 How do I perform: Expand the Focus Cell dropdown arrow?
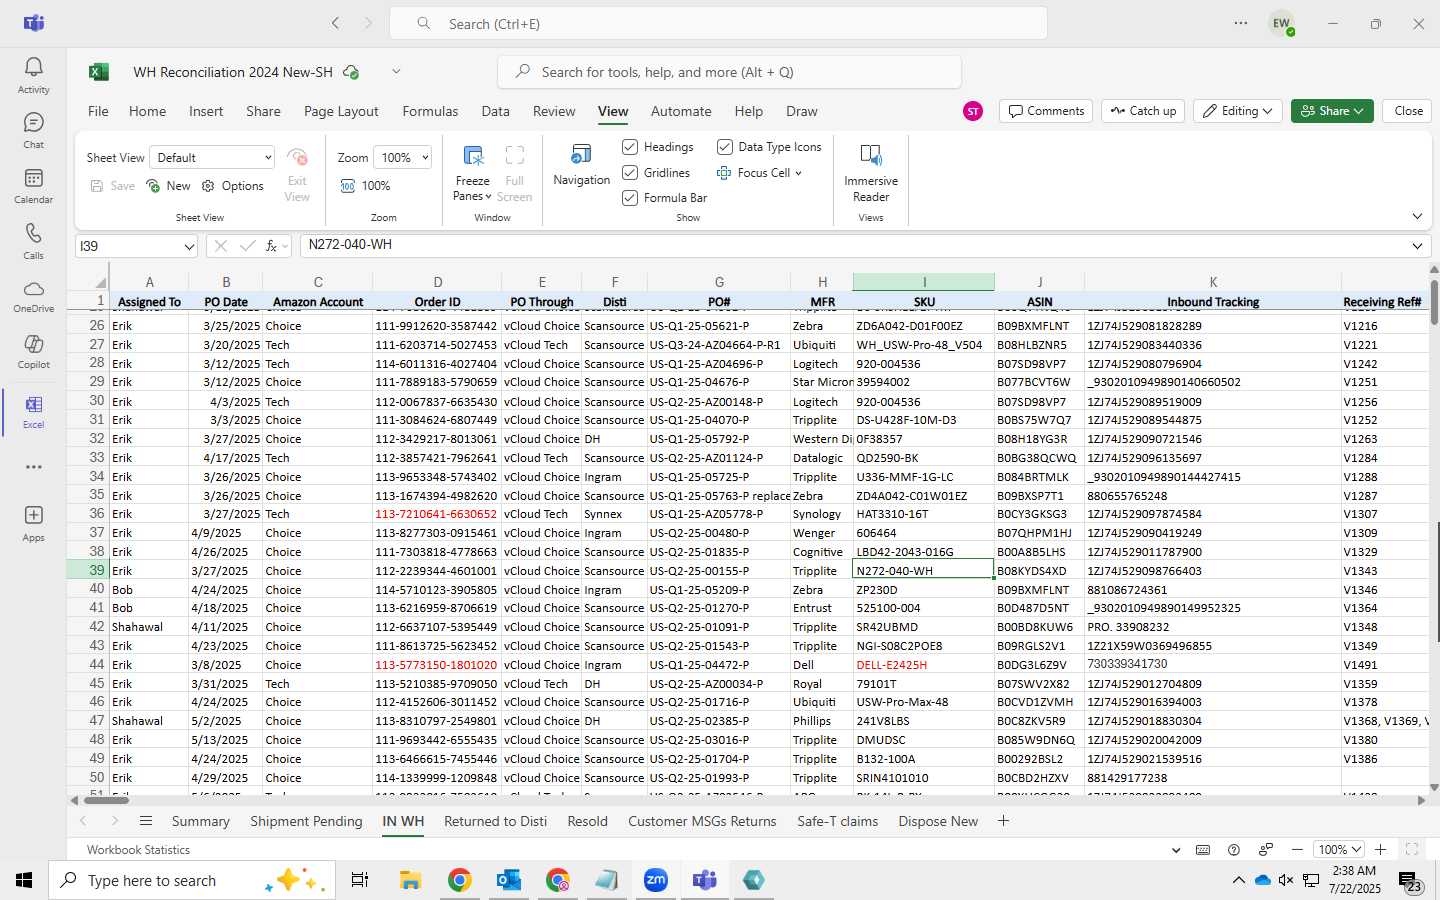(798, 173)
